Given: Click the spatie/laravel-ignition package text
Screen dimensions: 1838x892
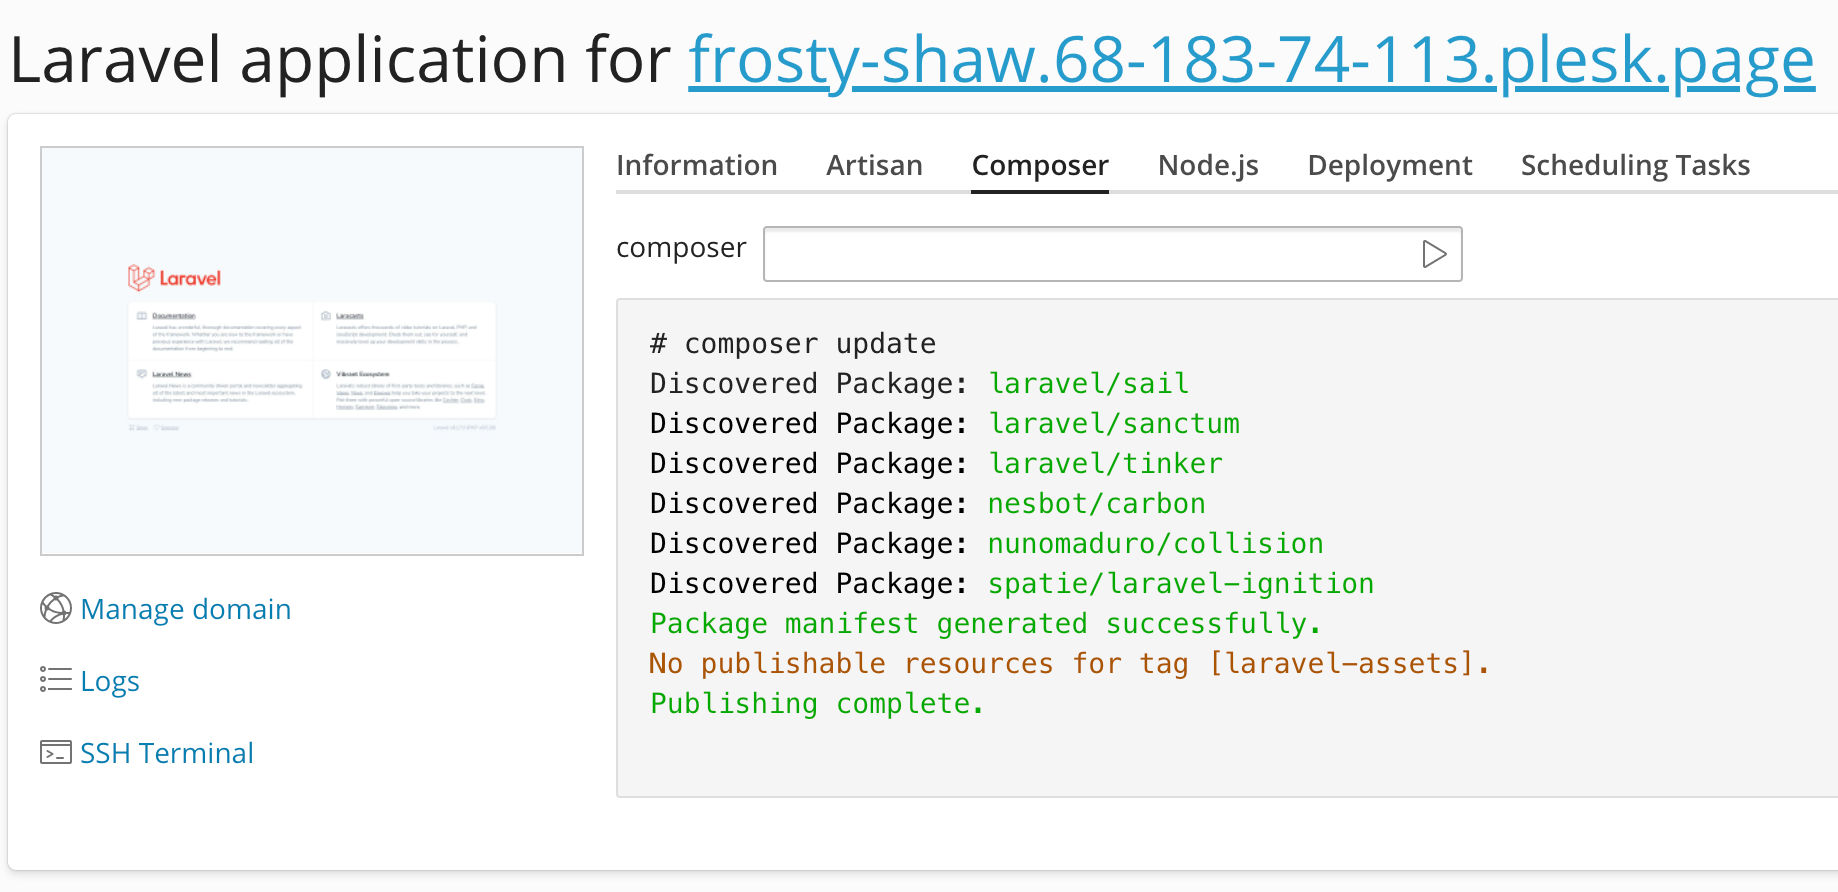Looking at the screenshot, I should click(1180, 583).
